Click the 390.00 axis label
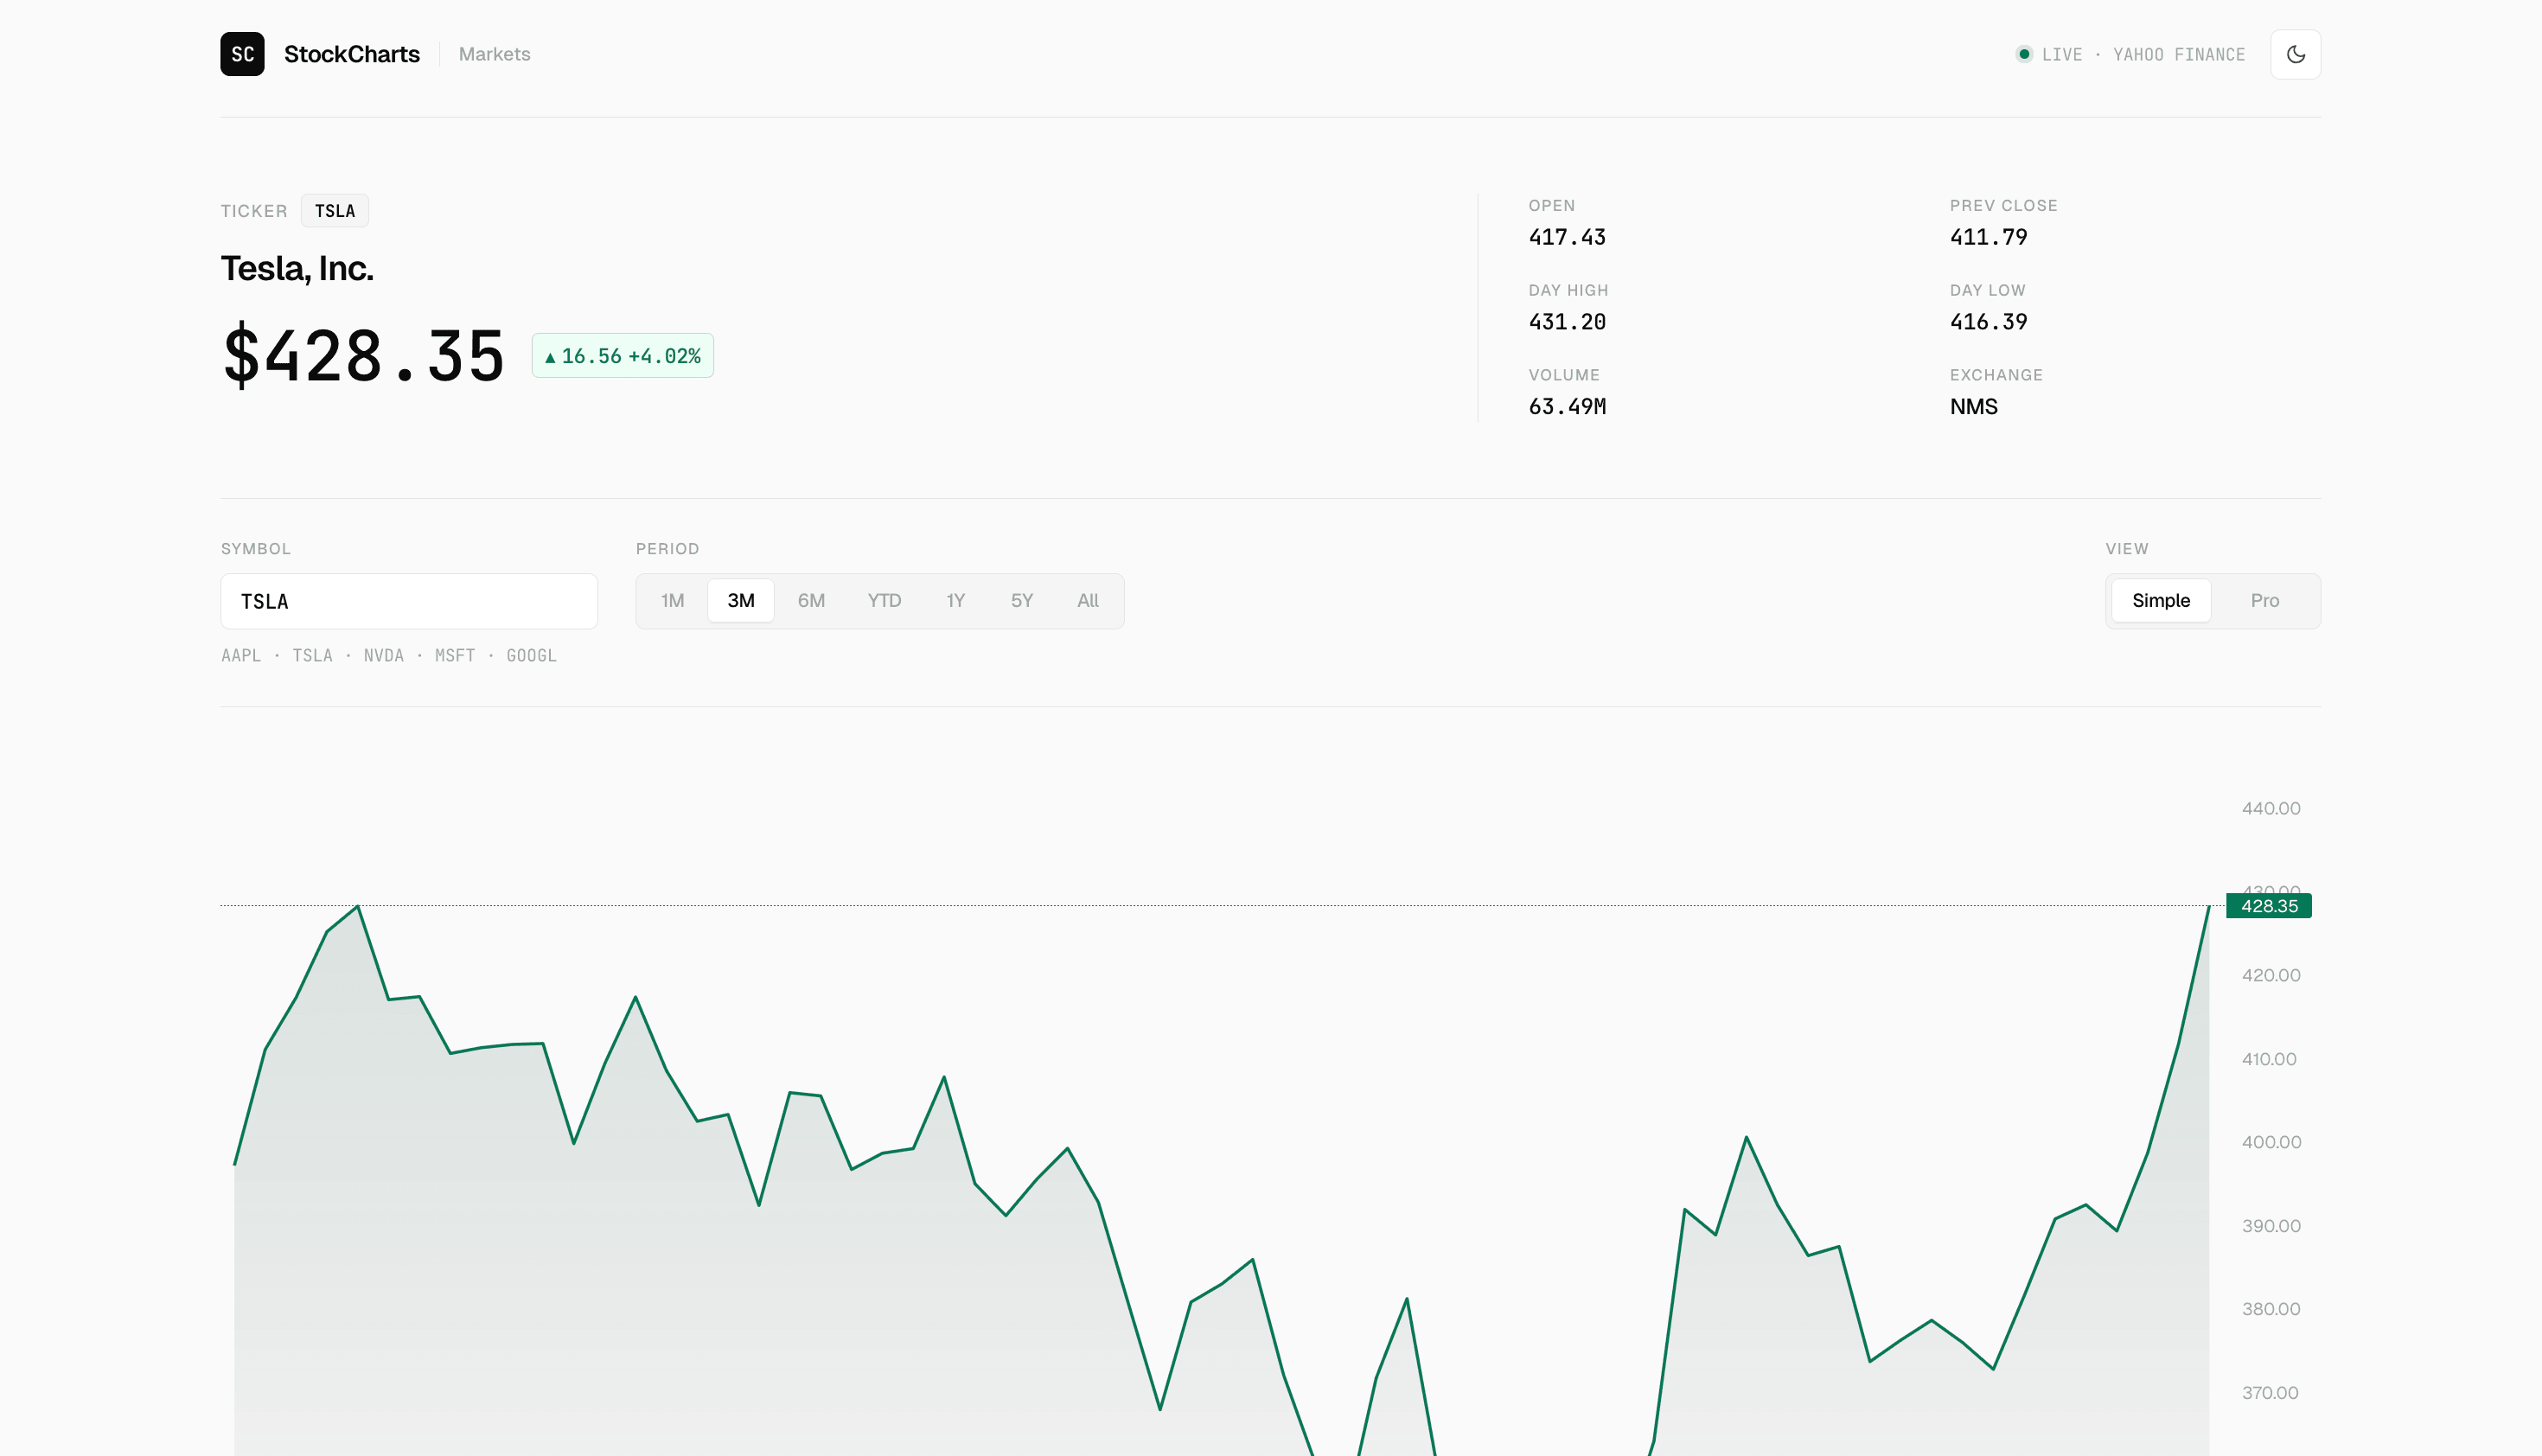The width and height of the screenshot is (2542, 1456). tap(2270, 1226)
